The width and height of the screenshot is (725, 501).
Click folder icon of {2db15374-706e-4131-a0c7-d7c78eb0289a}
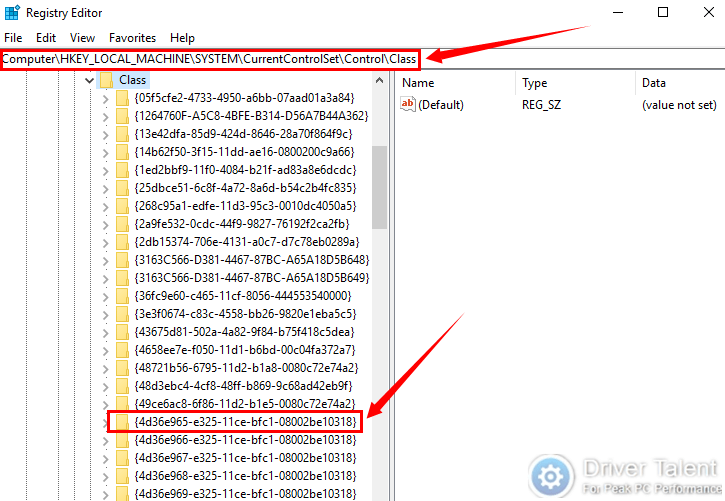pyautogui.click(x=122, y=242)
